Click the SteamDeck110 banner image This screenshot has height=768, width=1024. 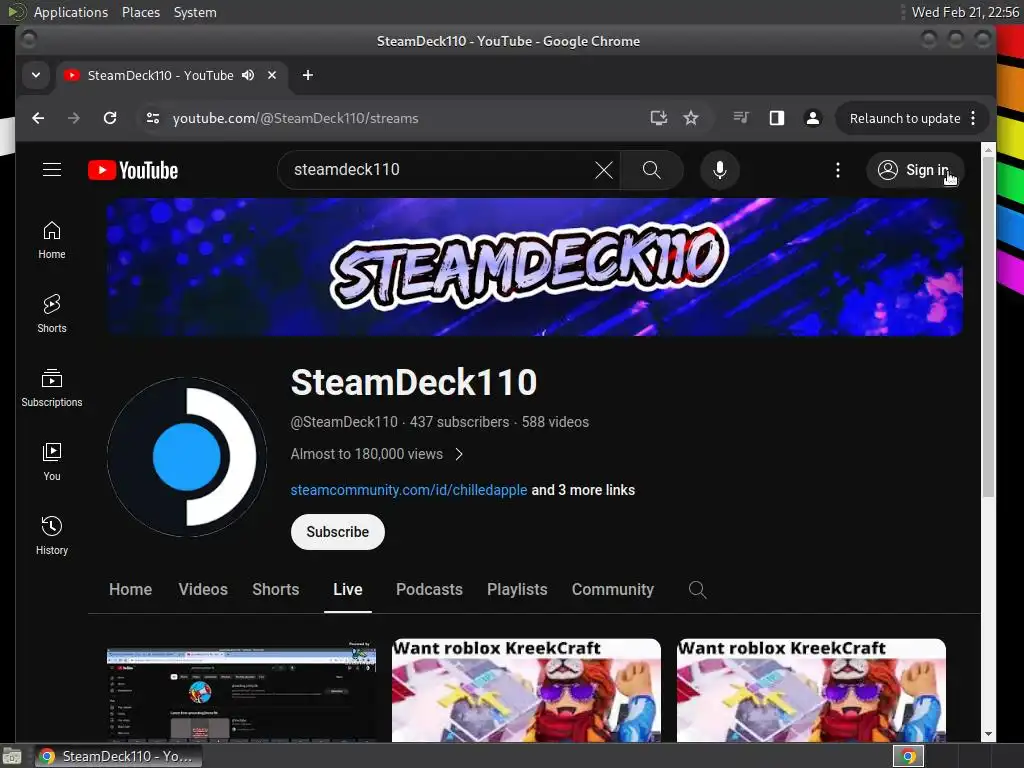click(534, 267)
